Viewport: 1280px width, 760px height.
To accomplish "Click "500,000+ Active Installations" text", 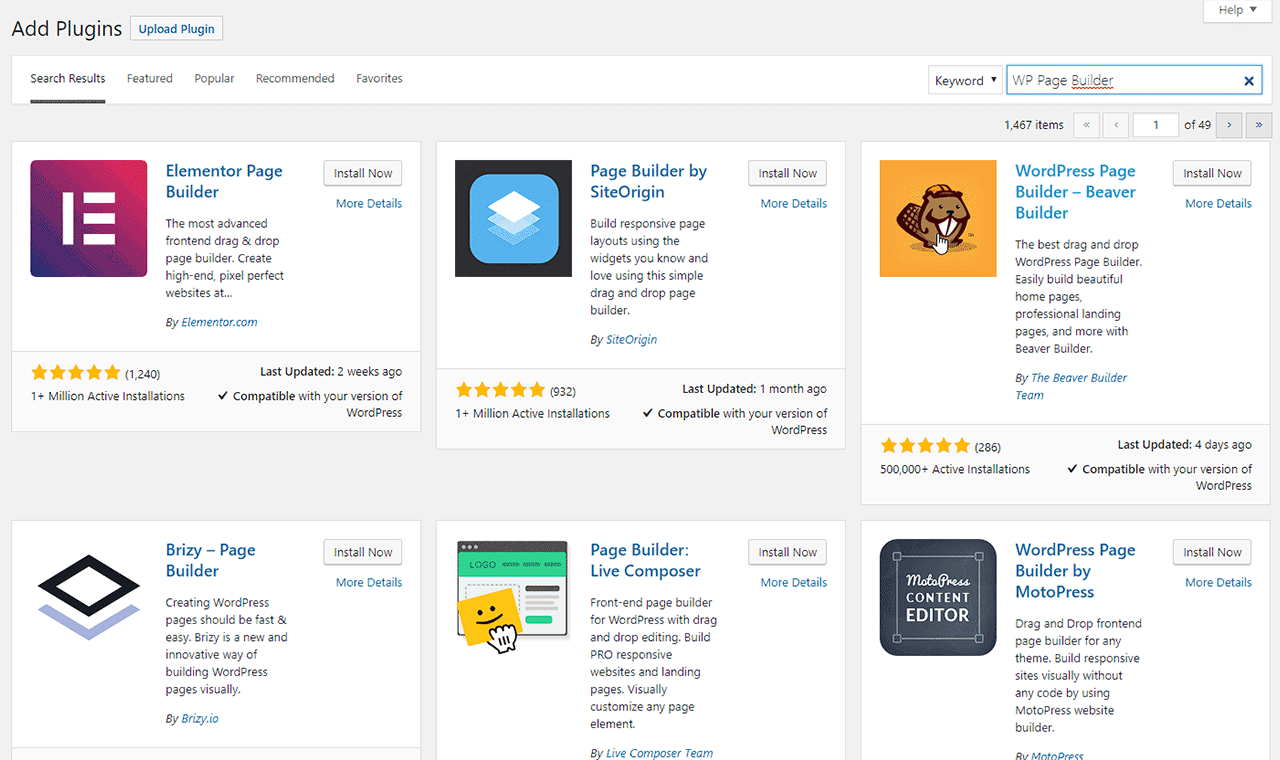I will 955,469.
